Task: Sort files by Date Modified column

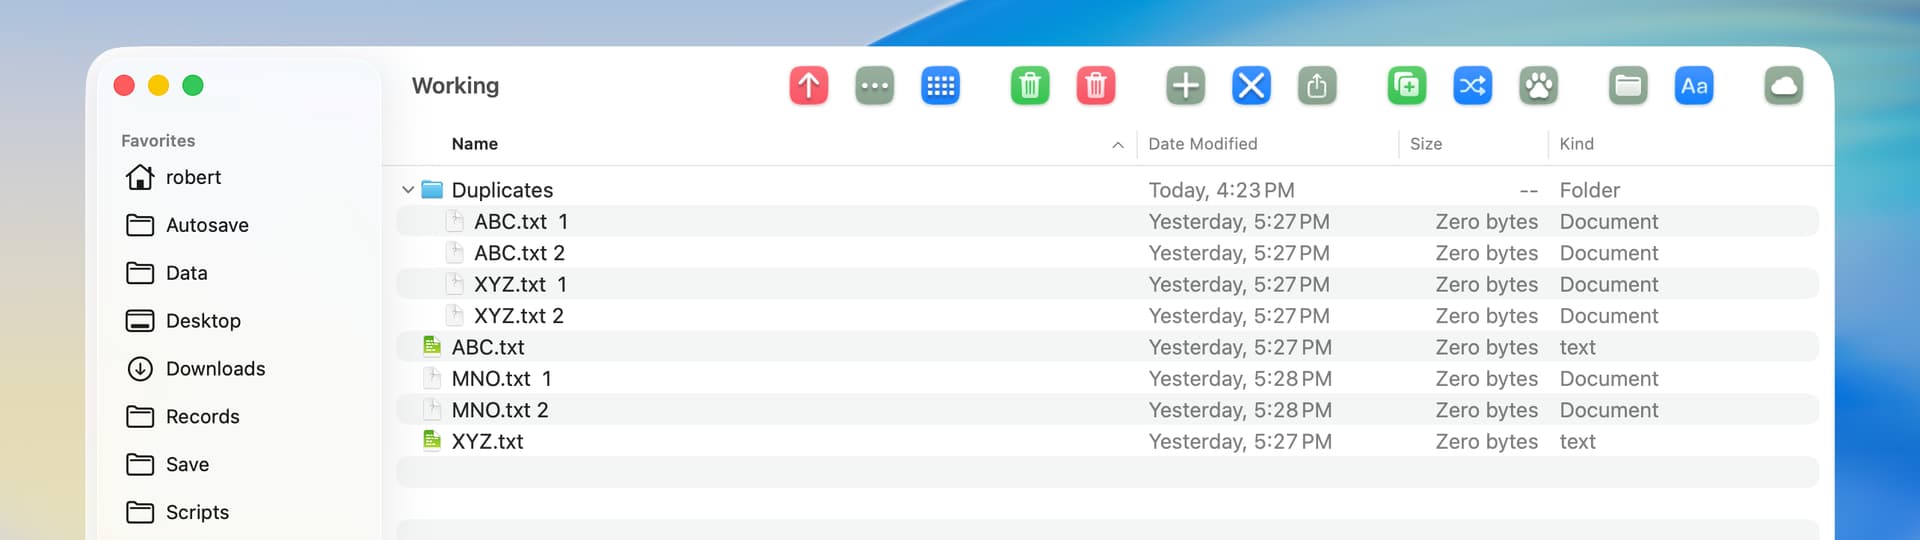Action: pos(1202,144)
